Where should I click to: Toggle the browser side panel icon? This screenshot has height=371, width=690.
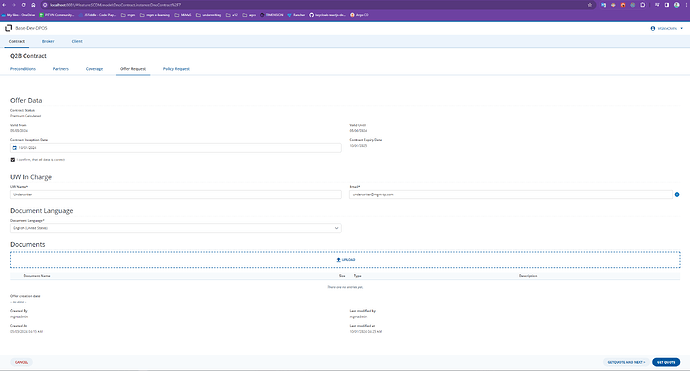[x=667, y=5]
